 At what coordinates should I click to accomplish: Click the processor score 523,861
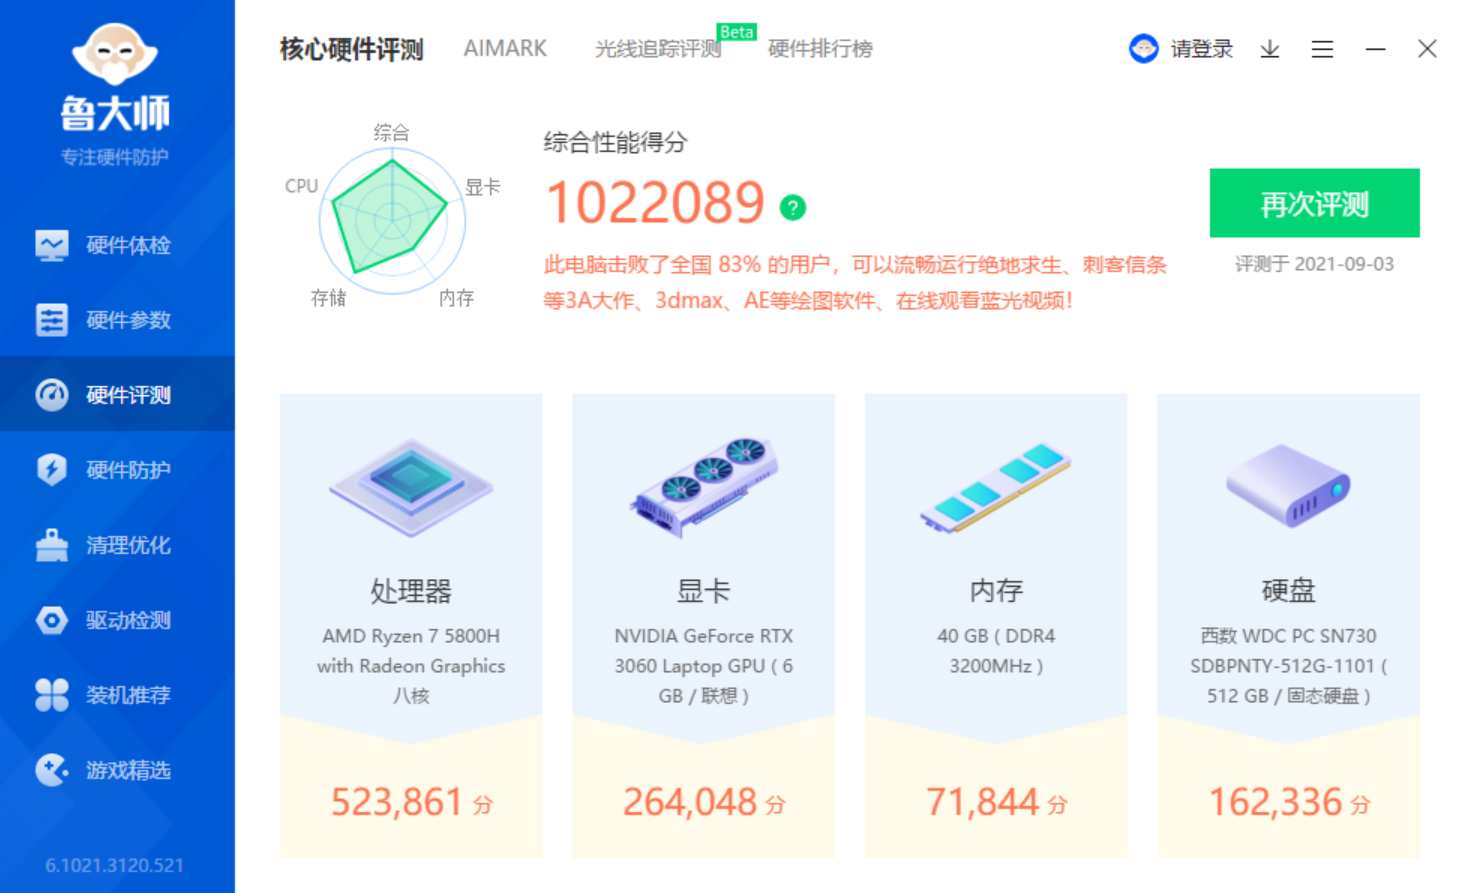click(397, 802)
